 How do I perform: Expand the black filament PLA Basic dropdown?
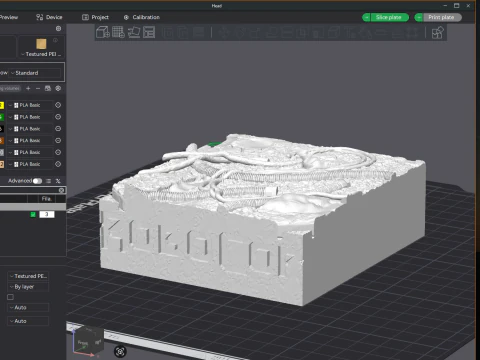30,129
